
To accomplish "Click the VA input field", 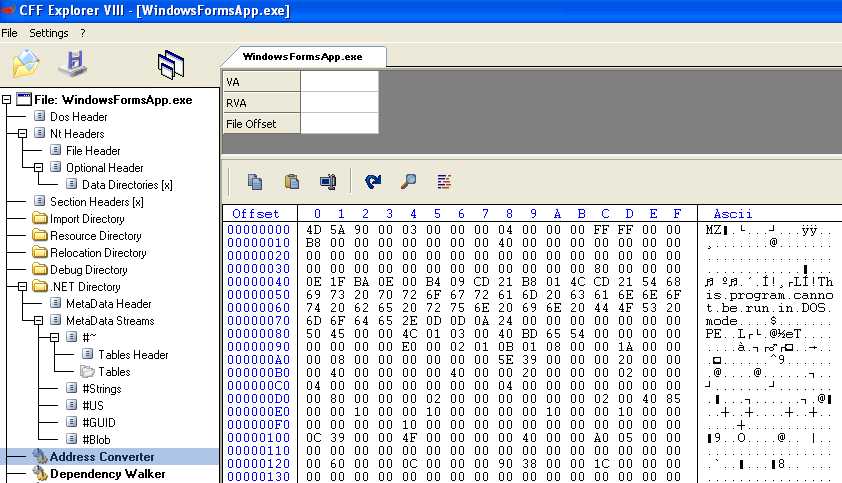I will (x=339, y=82).
